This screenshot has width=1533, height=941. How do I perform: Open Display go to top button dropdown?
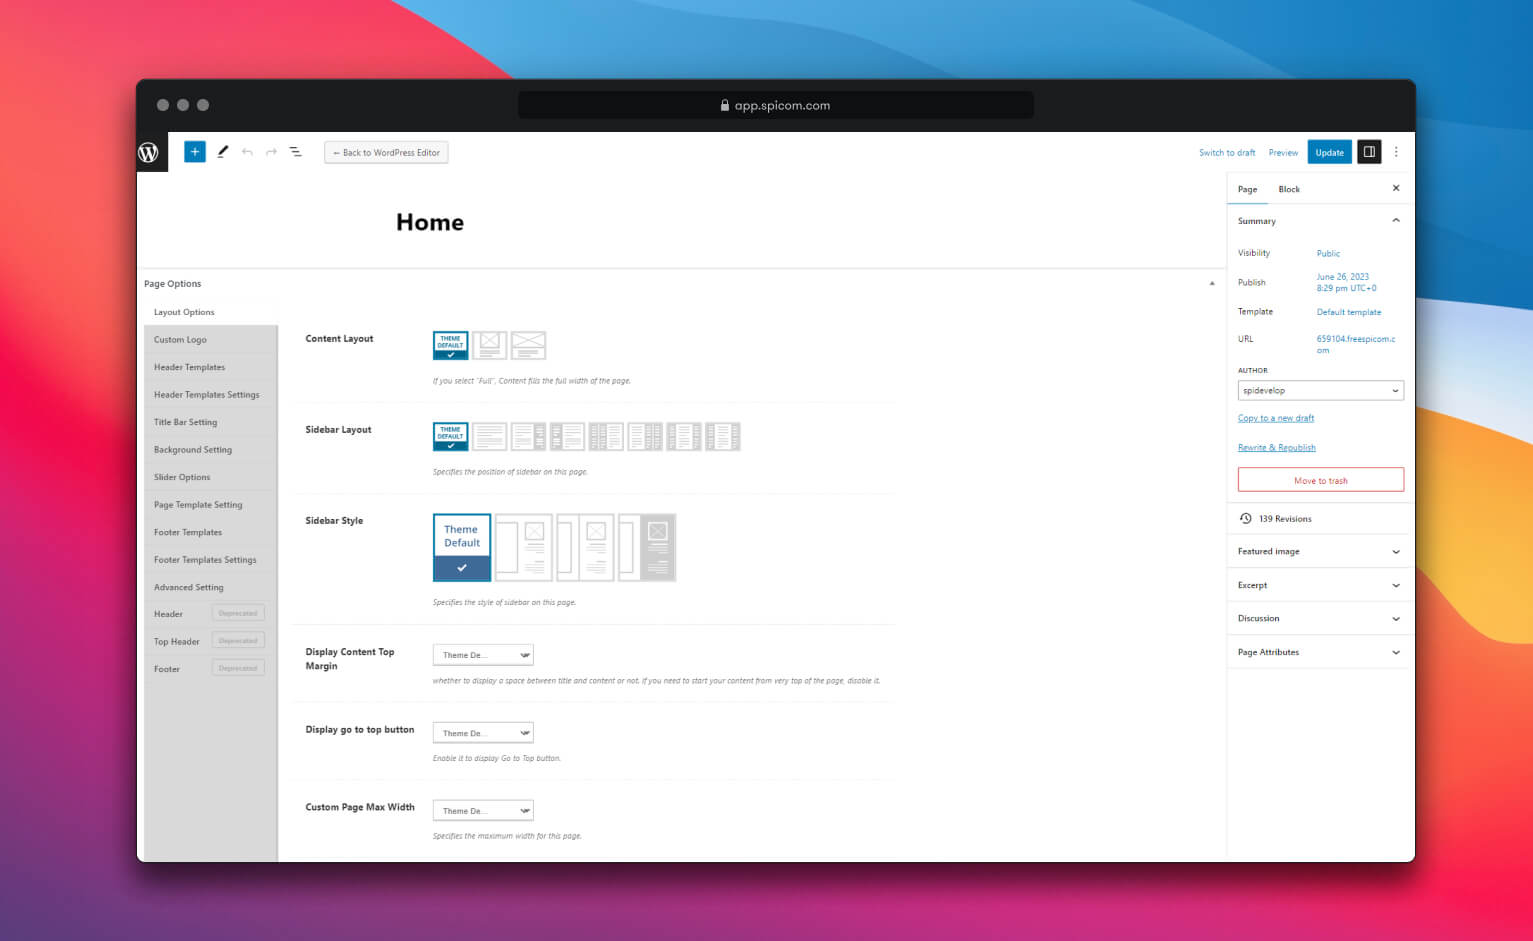point(483,733)
